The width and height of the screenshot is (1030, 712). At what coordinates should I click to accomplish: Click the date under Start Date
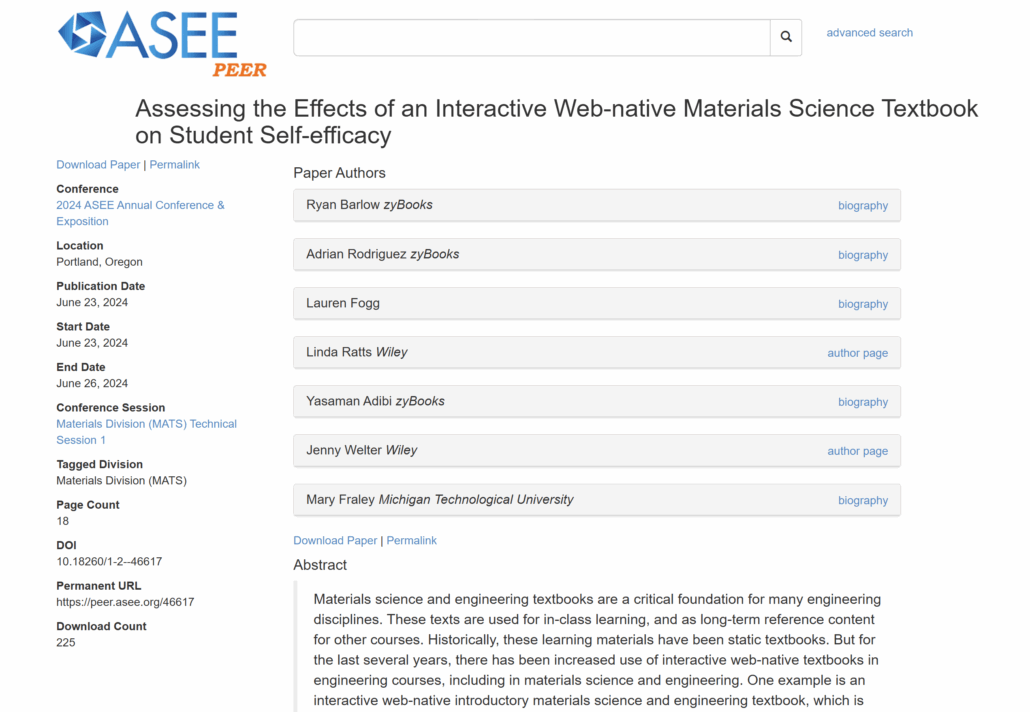(92, 343)
